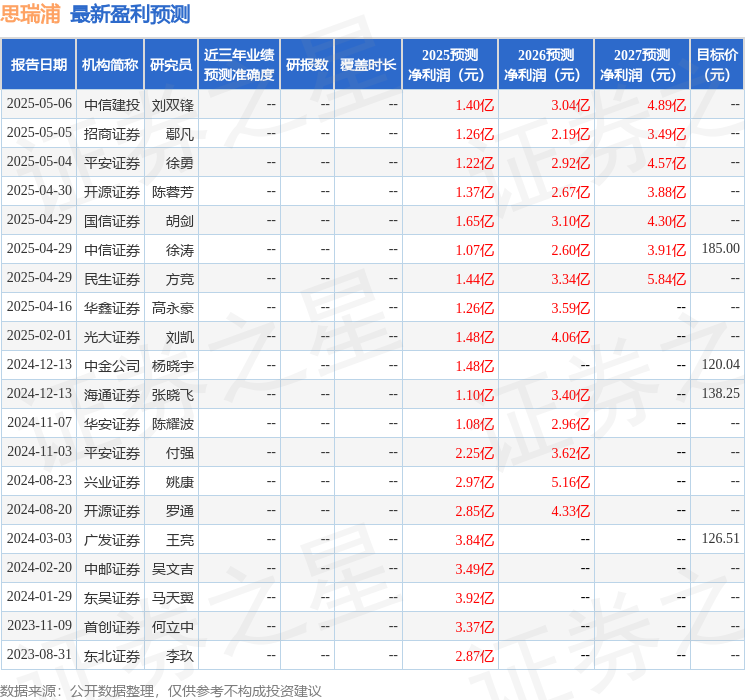Select the date 2025-05-06 cell

coord(39,104)
